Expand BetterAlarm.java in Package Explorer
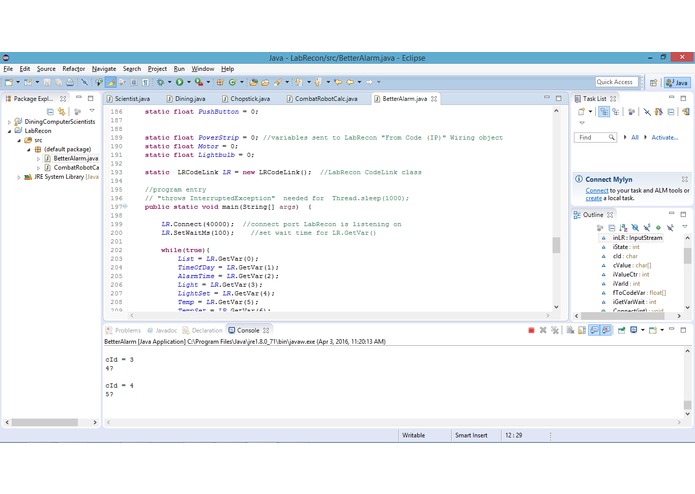This screenshot has height=494, width=695. click(39, 159)
